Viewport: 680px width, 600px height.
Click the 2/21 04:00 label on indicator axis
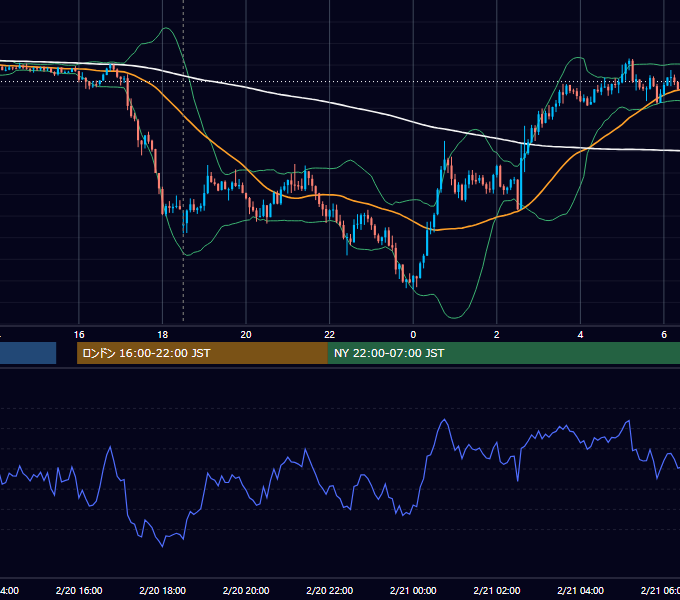click(x=580, y=591)
